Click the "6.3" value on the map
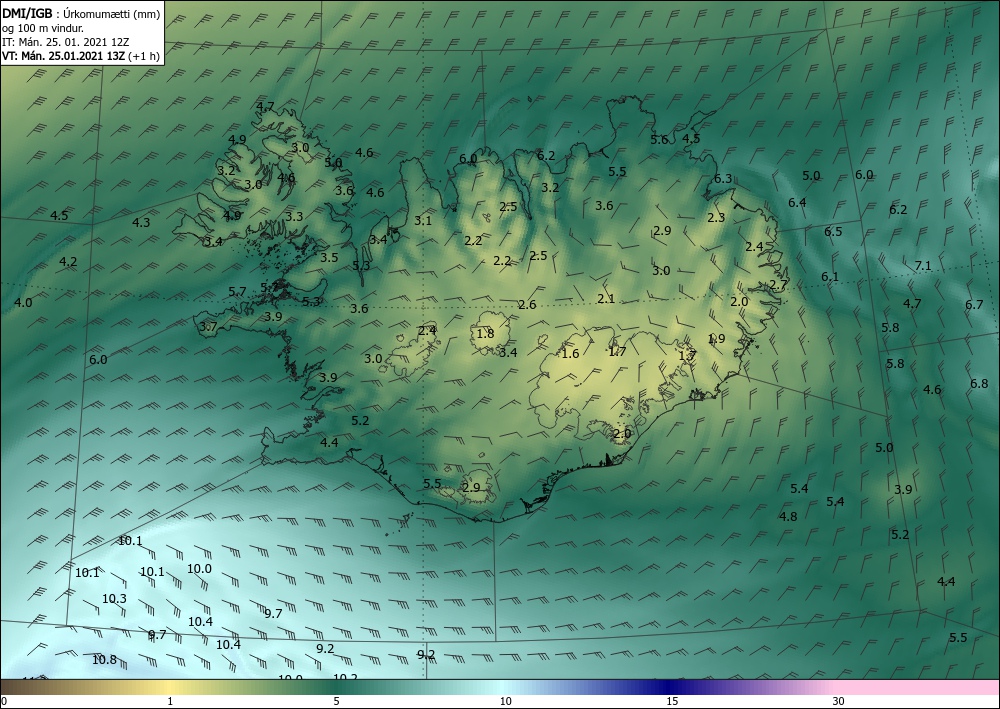Image resolution: width=1000 pixels, height=709 pixels. coord(723,179)
